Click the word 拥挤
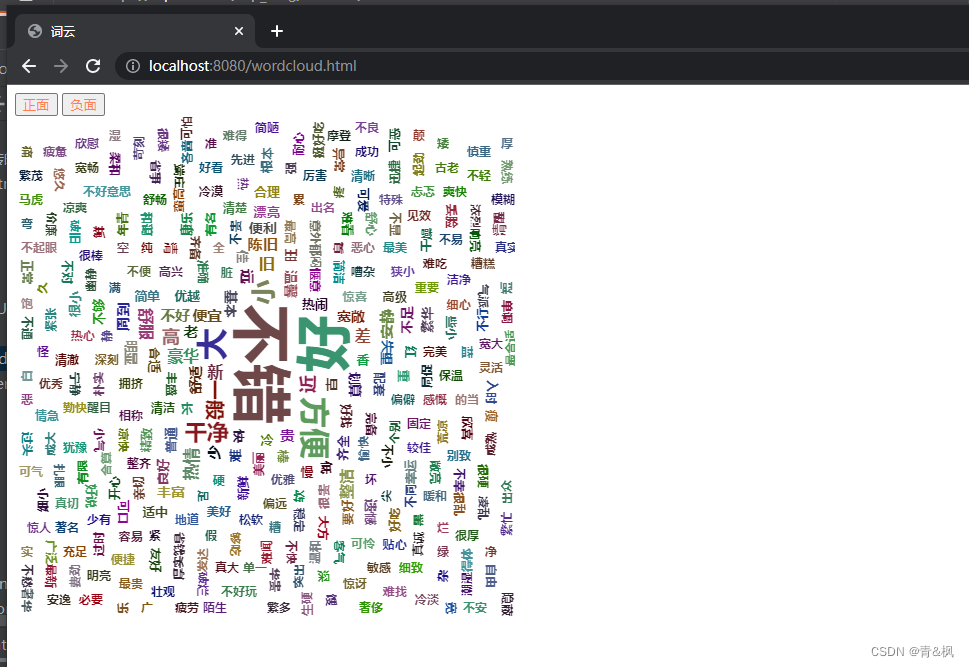Screen dimensions: 969x667 [x=130, y=384]
